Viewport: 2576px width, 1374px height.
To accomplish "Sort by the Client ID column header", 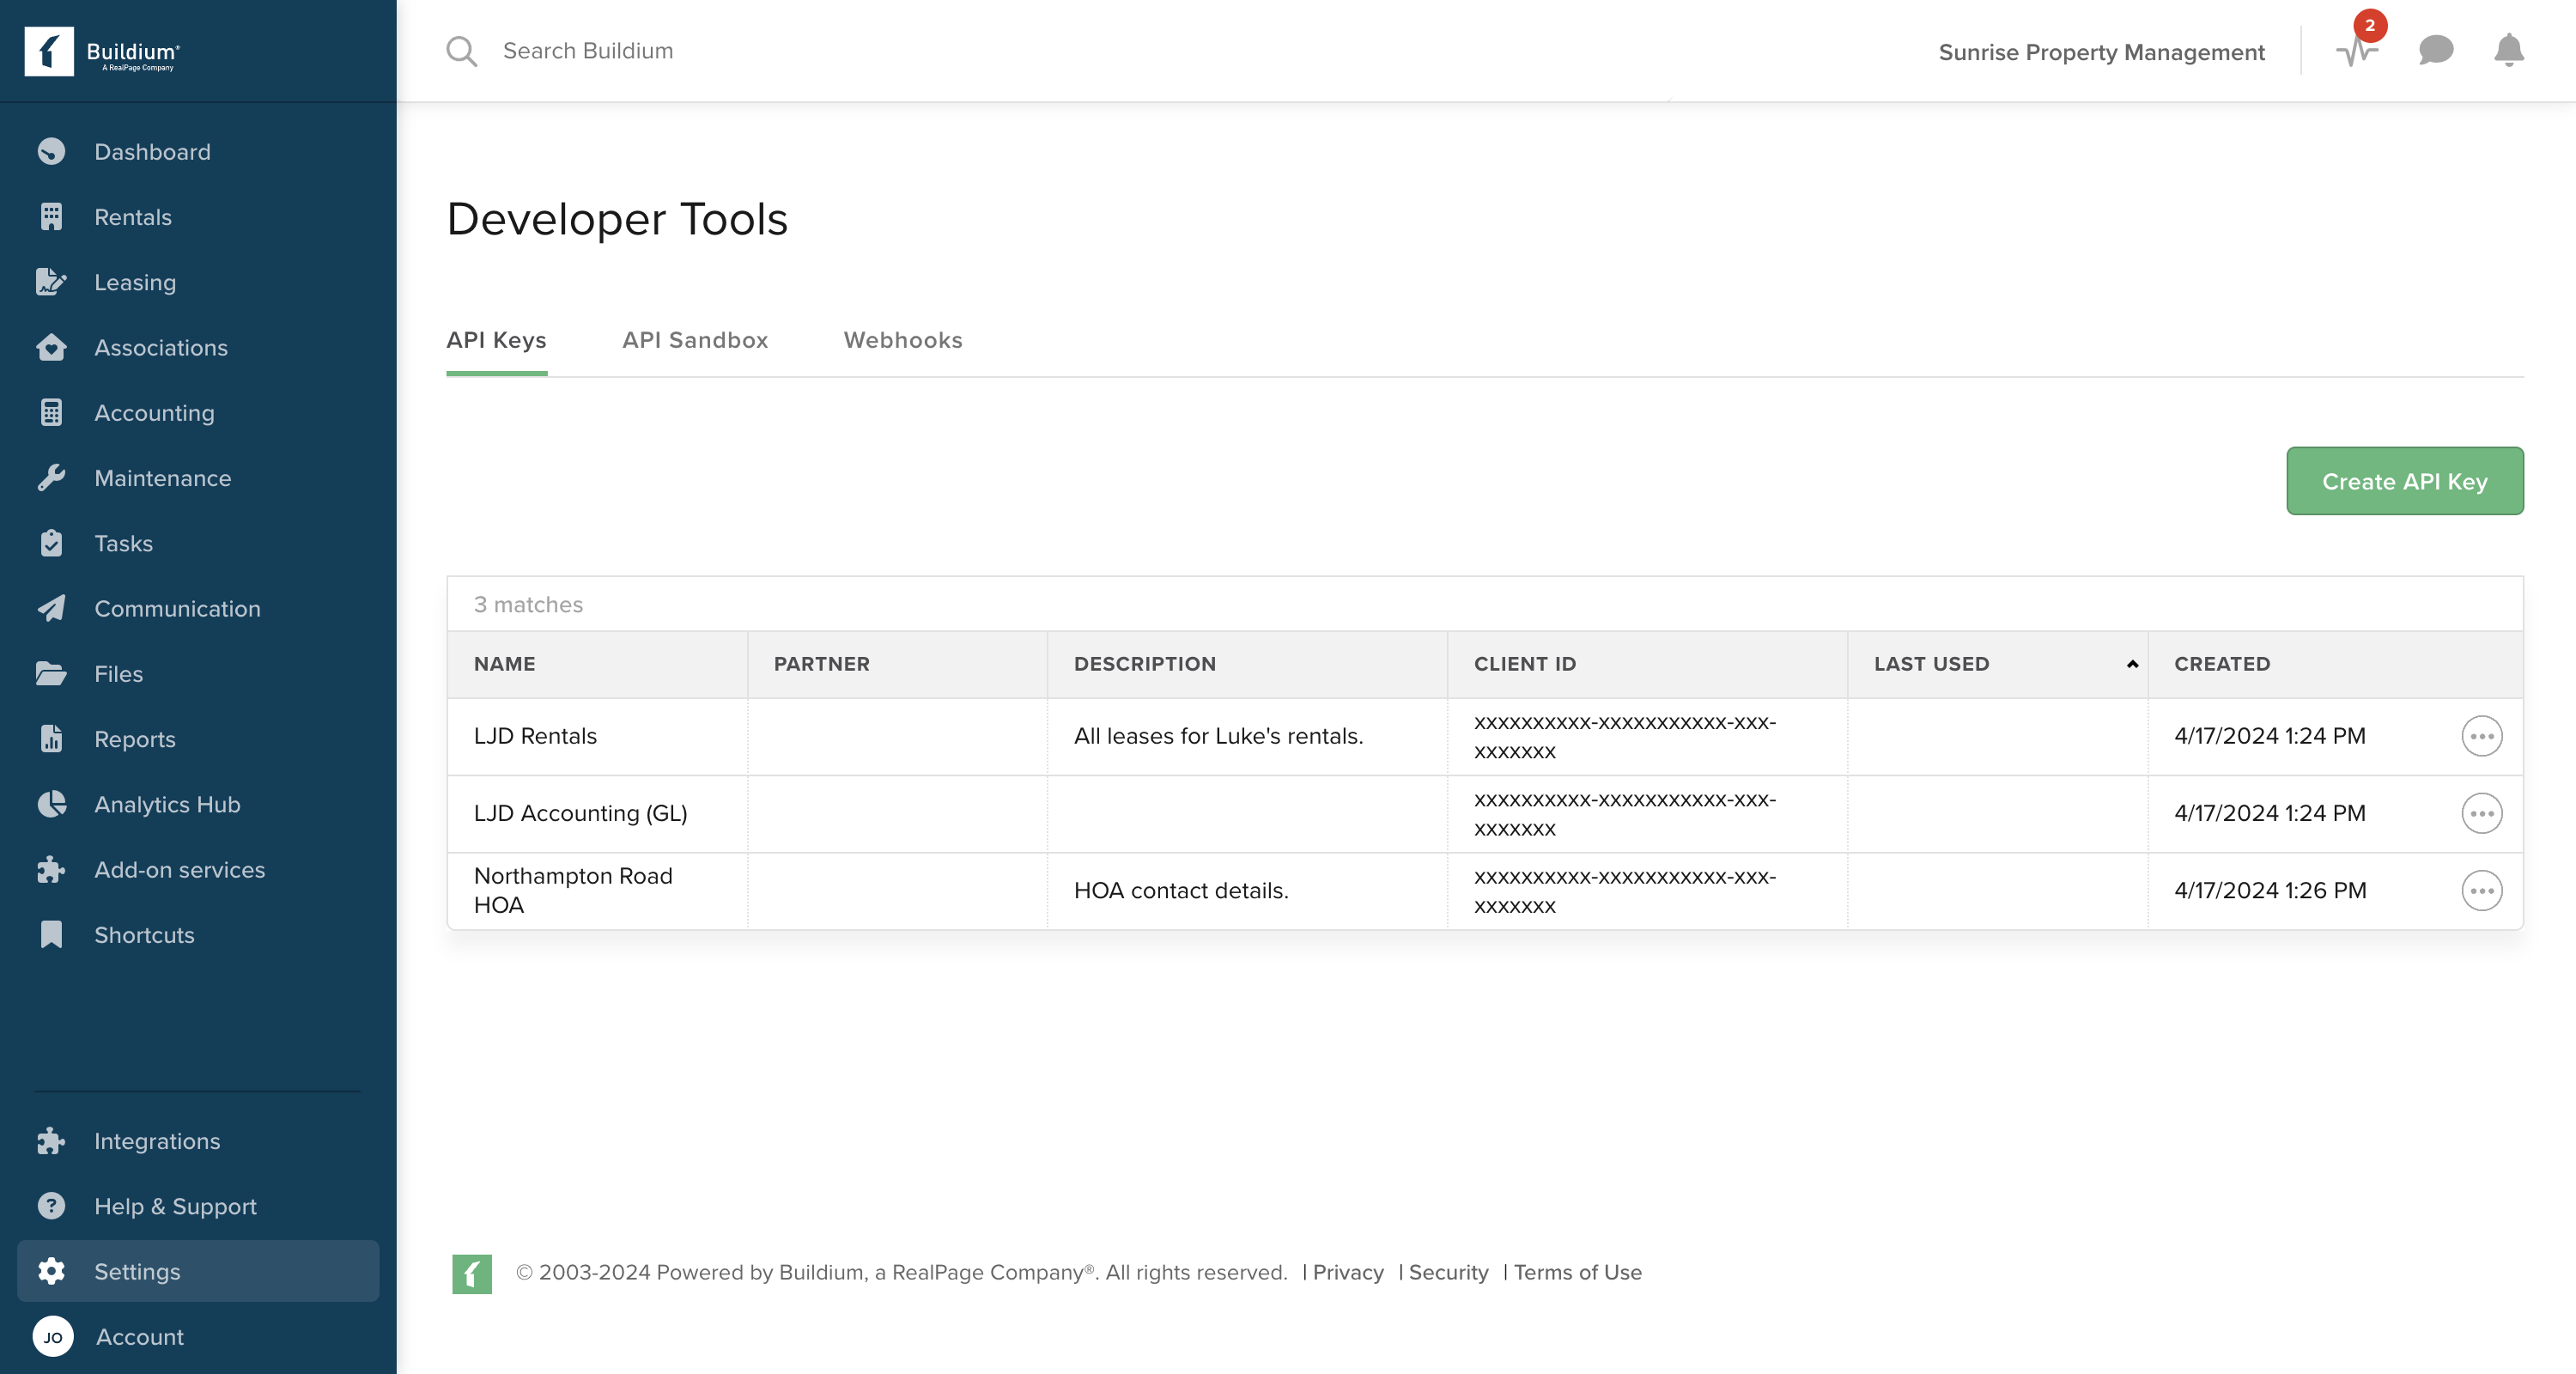I will point(1647,664).
